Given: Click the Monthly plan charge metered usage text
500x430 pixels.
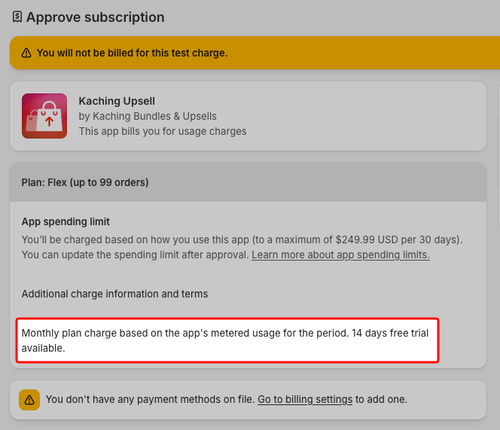Looking at the screenshot, I should 225,340.
